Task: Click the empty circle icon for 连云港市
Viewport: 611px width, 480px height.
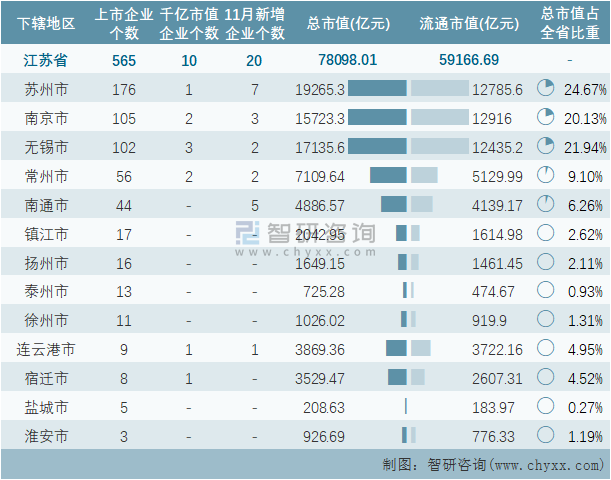Action: (545, 349)
